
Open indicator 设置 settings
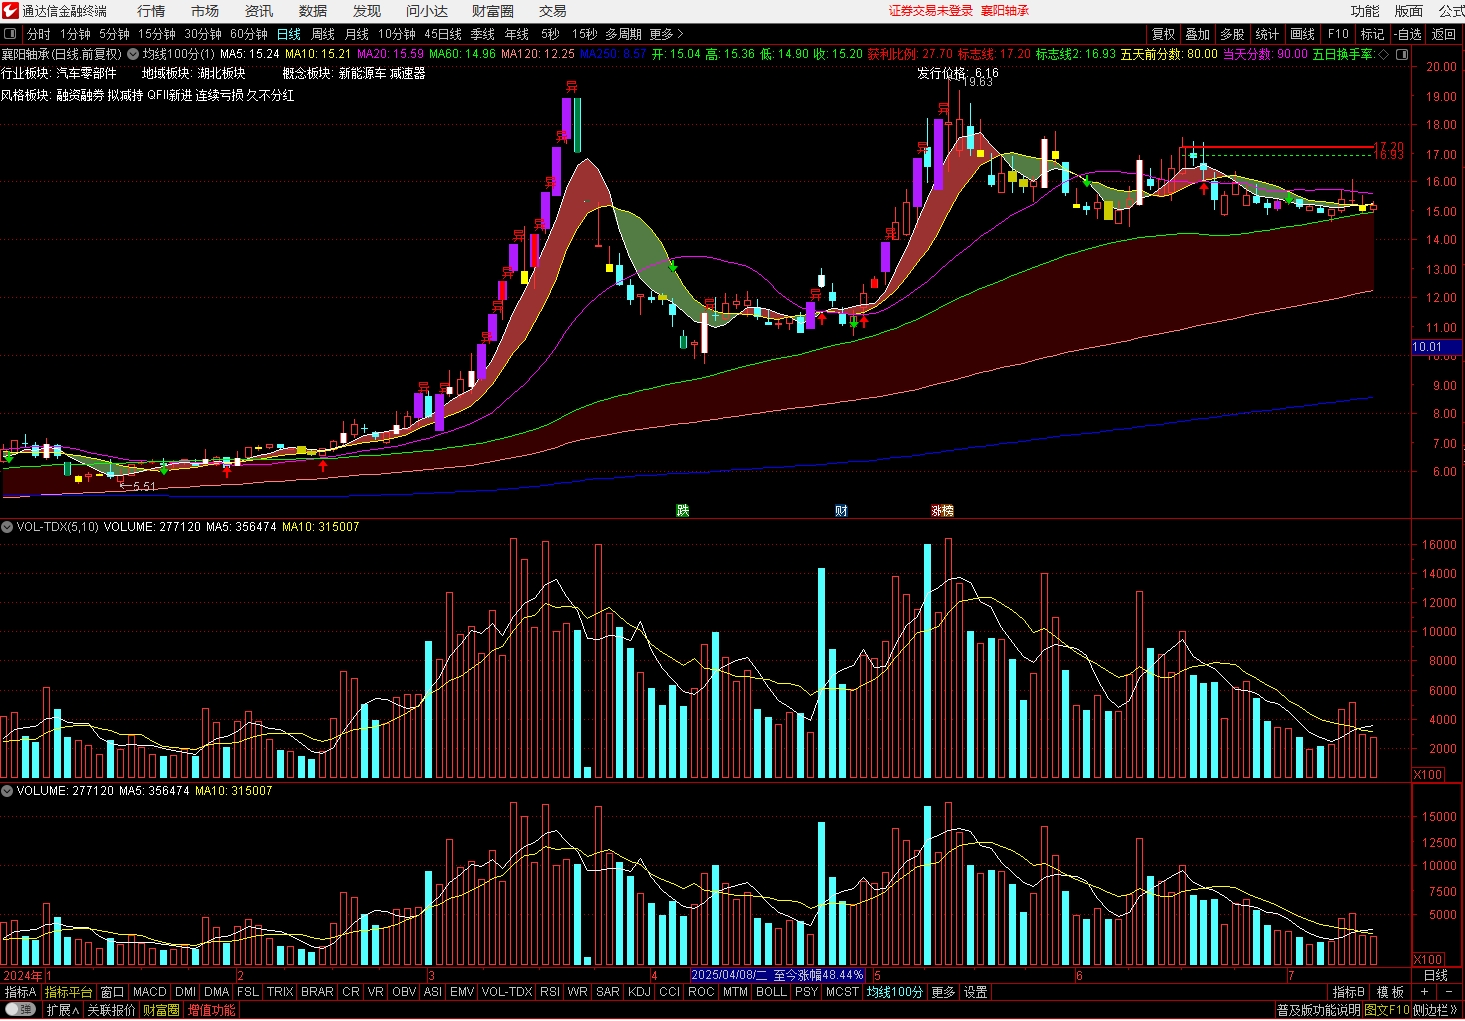click(x=976, y=992)
